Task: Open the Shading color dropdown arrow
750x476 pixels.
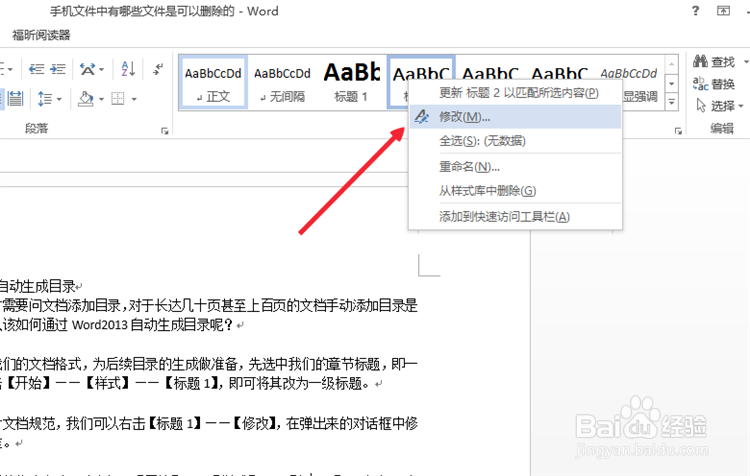Action: point(101,100)
